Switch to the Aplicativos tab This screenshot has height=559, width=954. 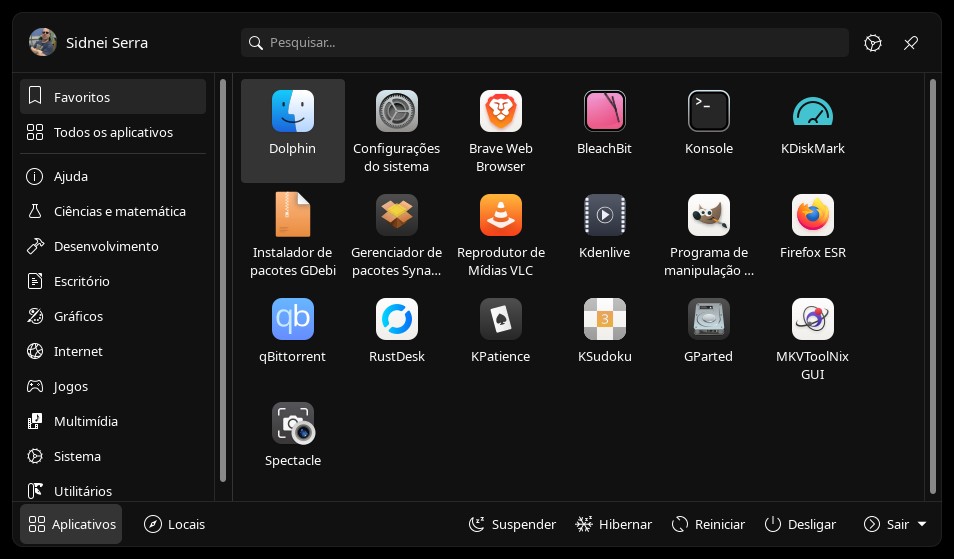coord(71,524)
